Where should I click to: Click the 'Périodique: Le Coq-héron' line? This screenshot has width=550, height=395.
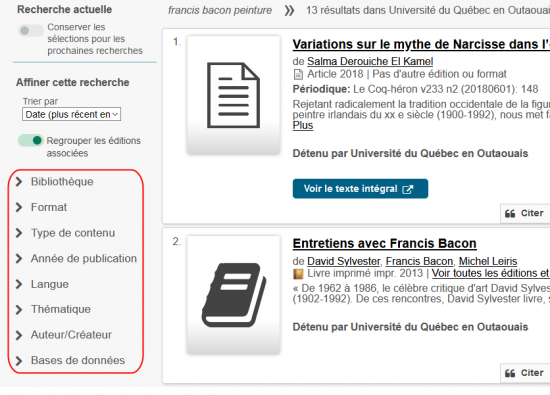(415, 89)
